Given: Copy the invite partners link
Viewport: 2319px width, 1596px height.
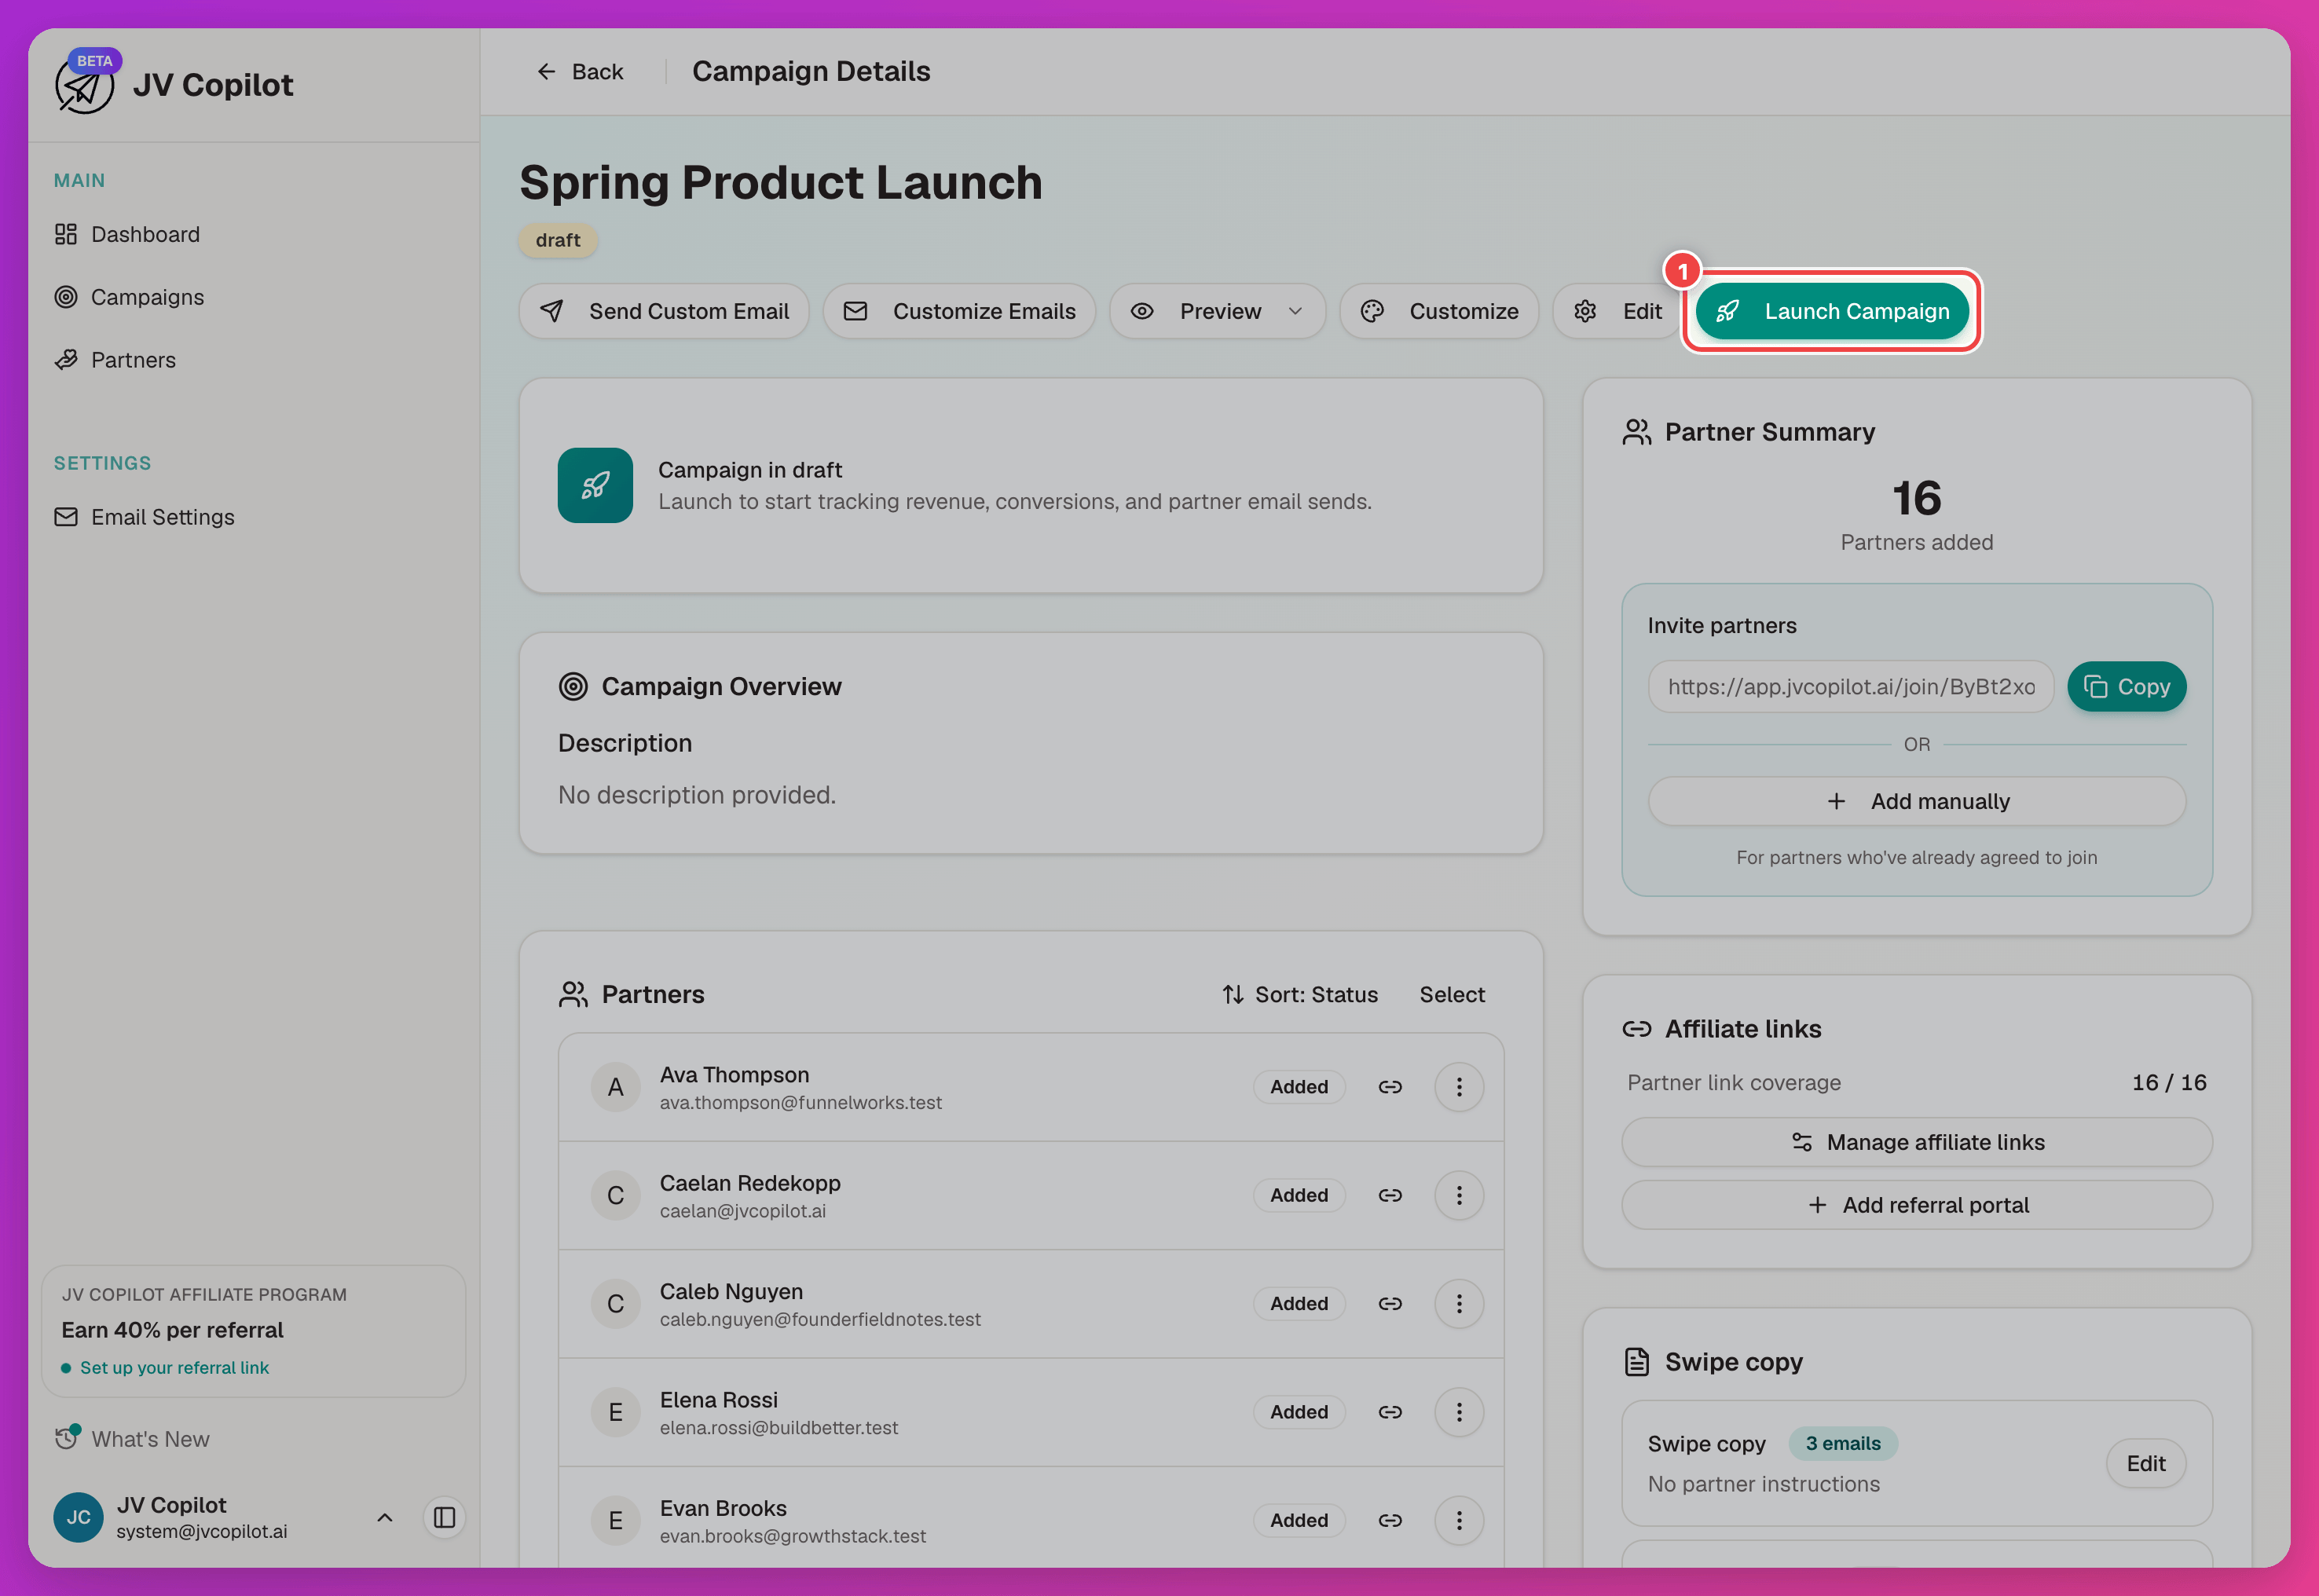Looking at the screenshot, I should tap(2126, 687).
